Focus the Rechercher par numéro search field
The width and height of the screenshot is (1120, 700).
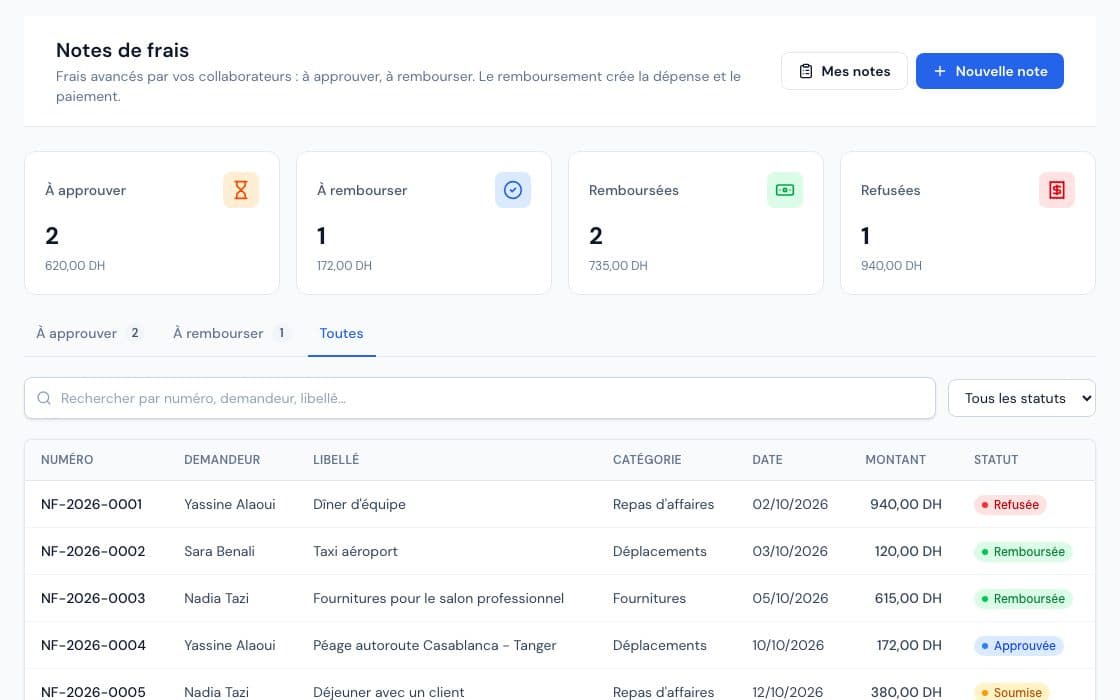[480, 398]
